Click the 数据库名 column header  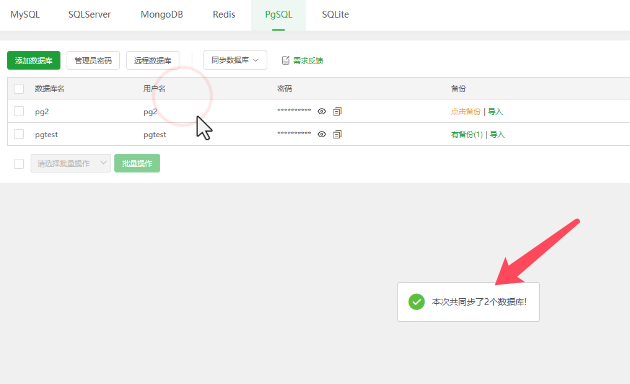pos(49,88)
